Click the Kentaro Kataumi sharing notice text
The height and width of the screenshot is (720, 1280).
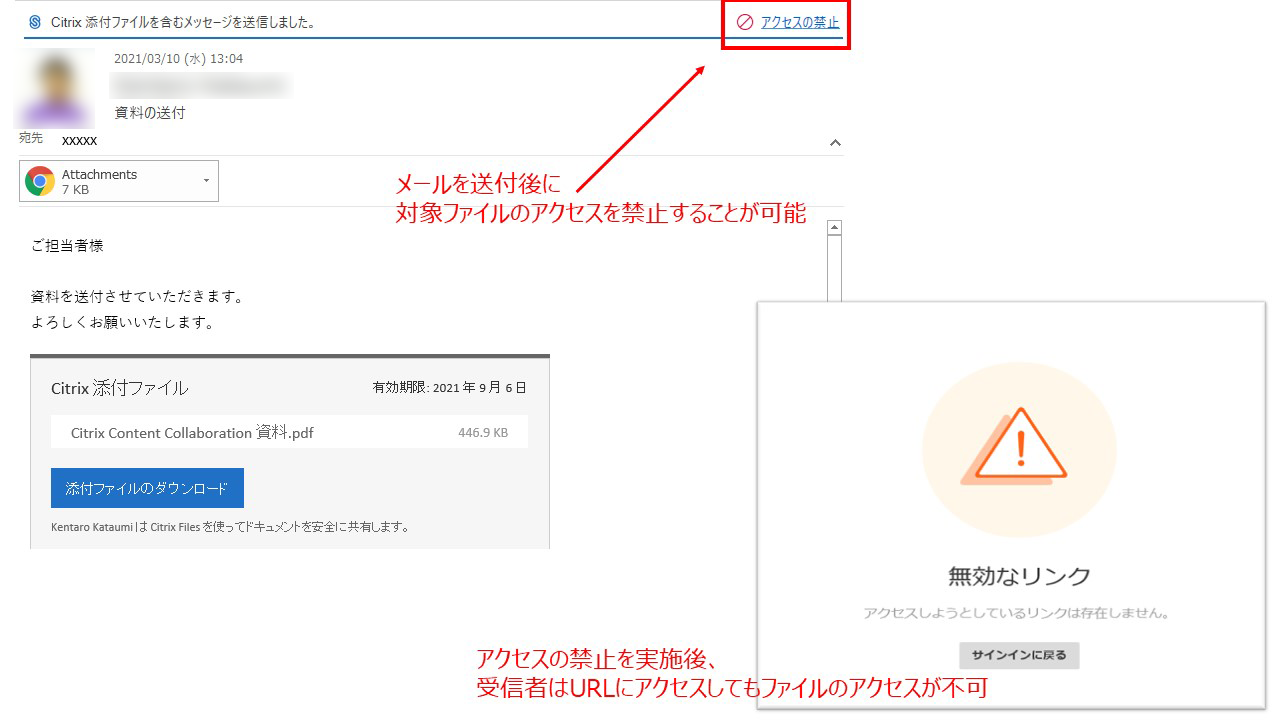(230, 527)
